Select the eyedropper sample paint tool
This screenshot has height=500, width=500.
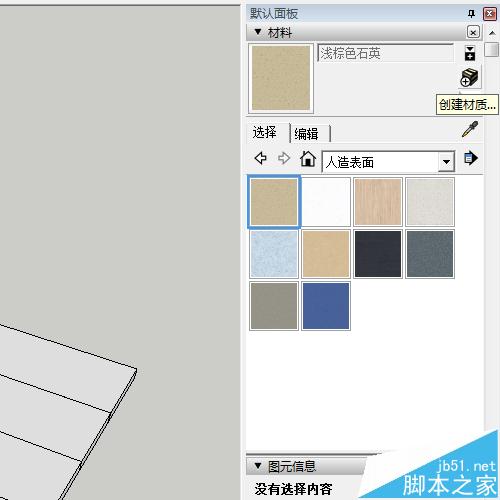[x=470, y=129]
